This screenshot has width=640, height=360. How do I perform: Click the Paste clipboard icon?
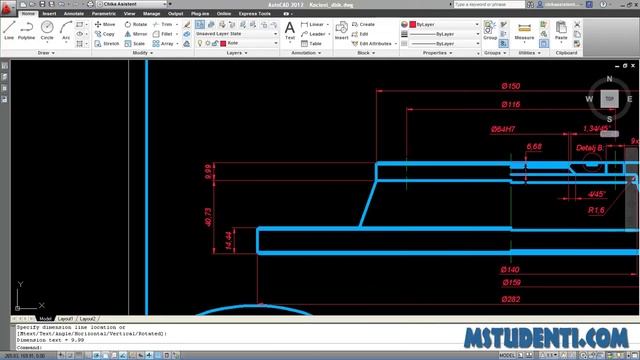[x=561, y=31]
